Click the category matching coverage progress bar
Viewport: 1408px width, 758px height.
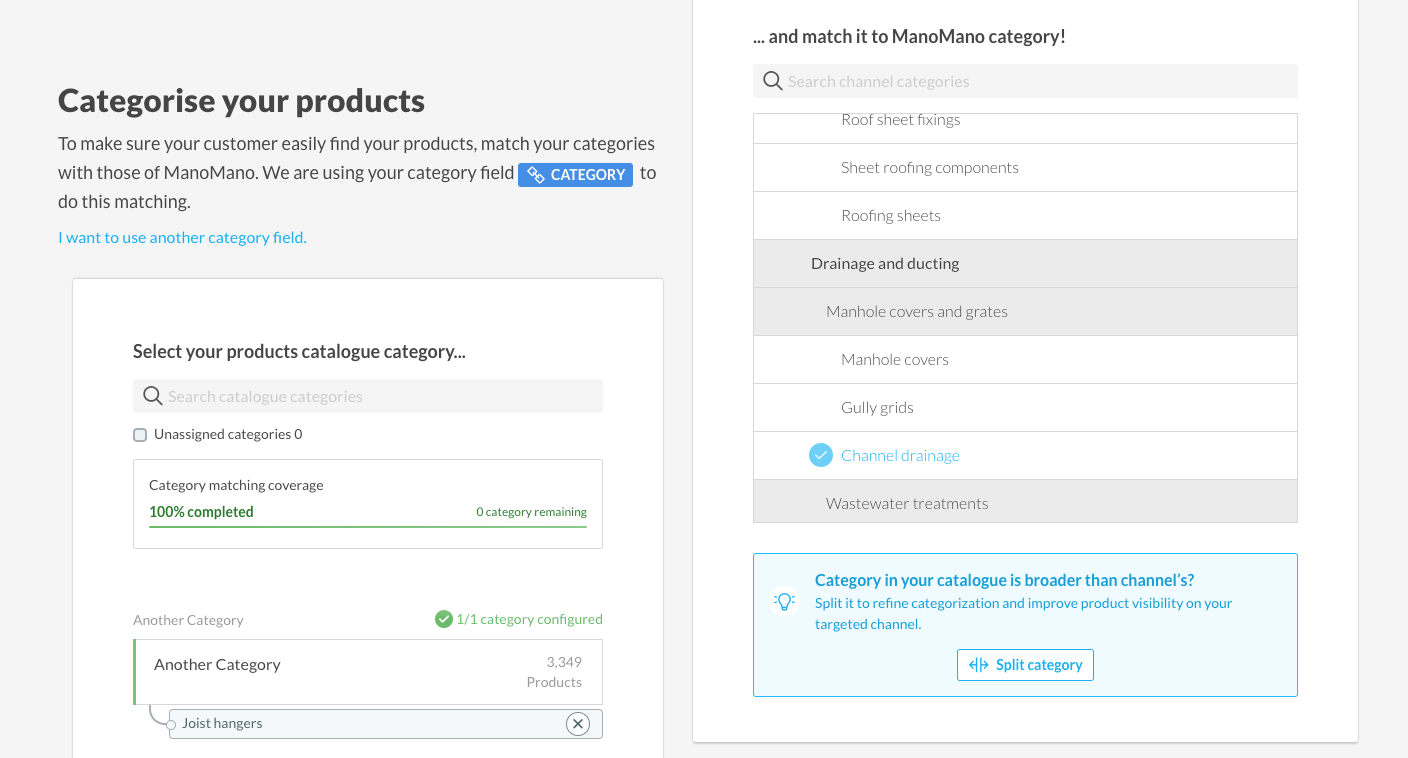tap(367, 526)
